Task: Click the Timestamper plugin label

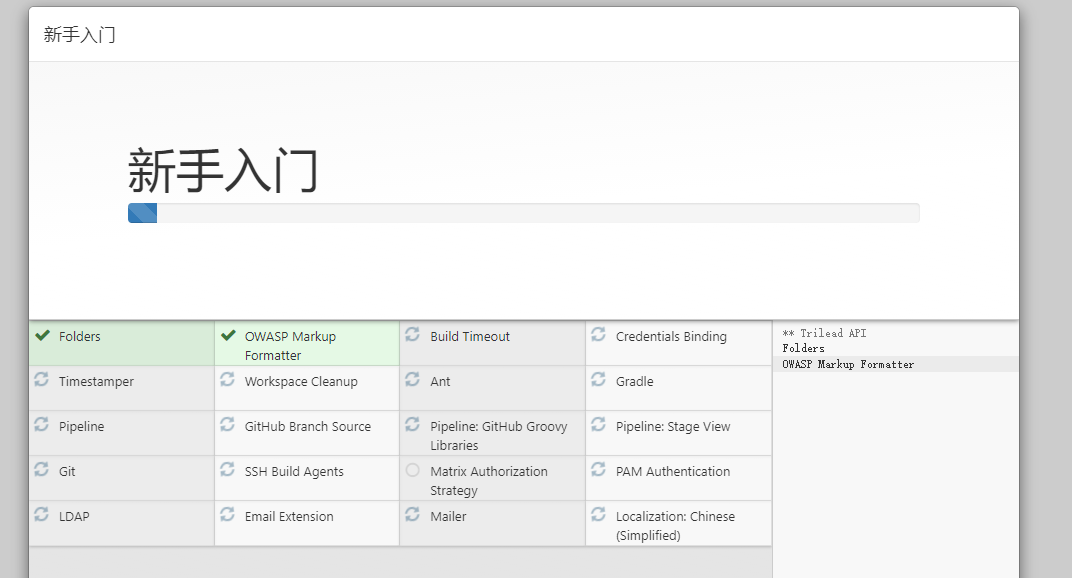Action: [x=96, y=382]
